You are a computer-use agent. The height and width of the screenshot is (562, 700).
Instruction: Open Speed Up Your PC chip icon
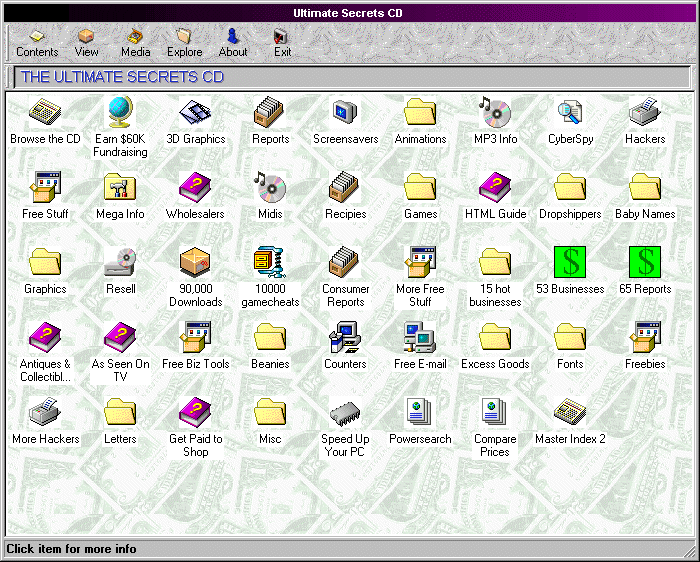tap(345, 412)
